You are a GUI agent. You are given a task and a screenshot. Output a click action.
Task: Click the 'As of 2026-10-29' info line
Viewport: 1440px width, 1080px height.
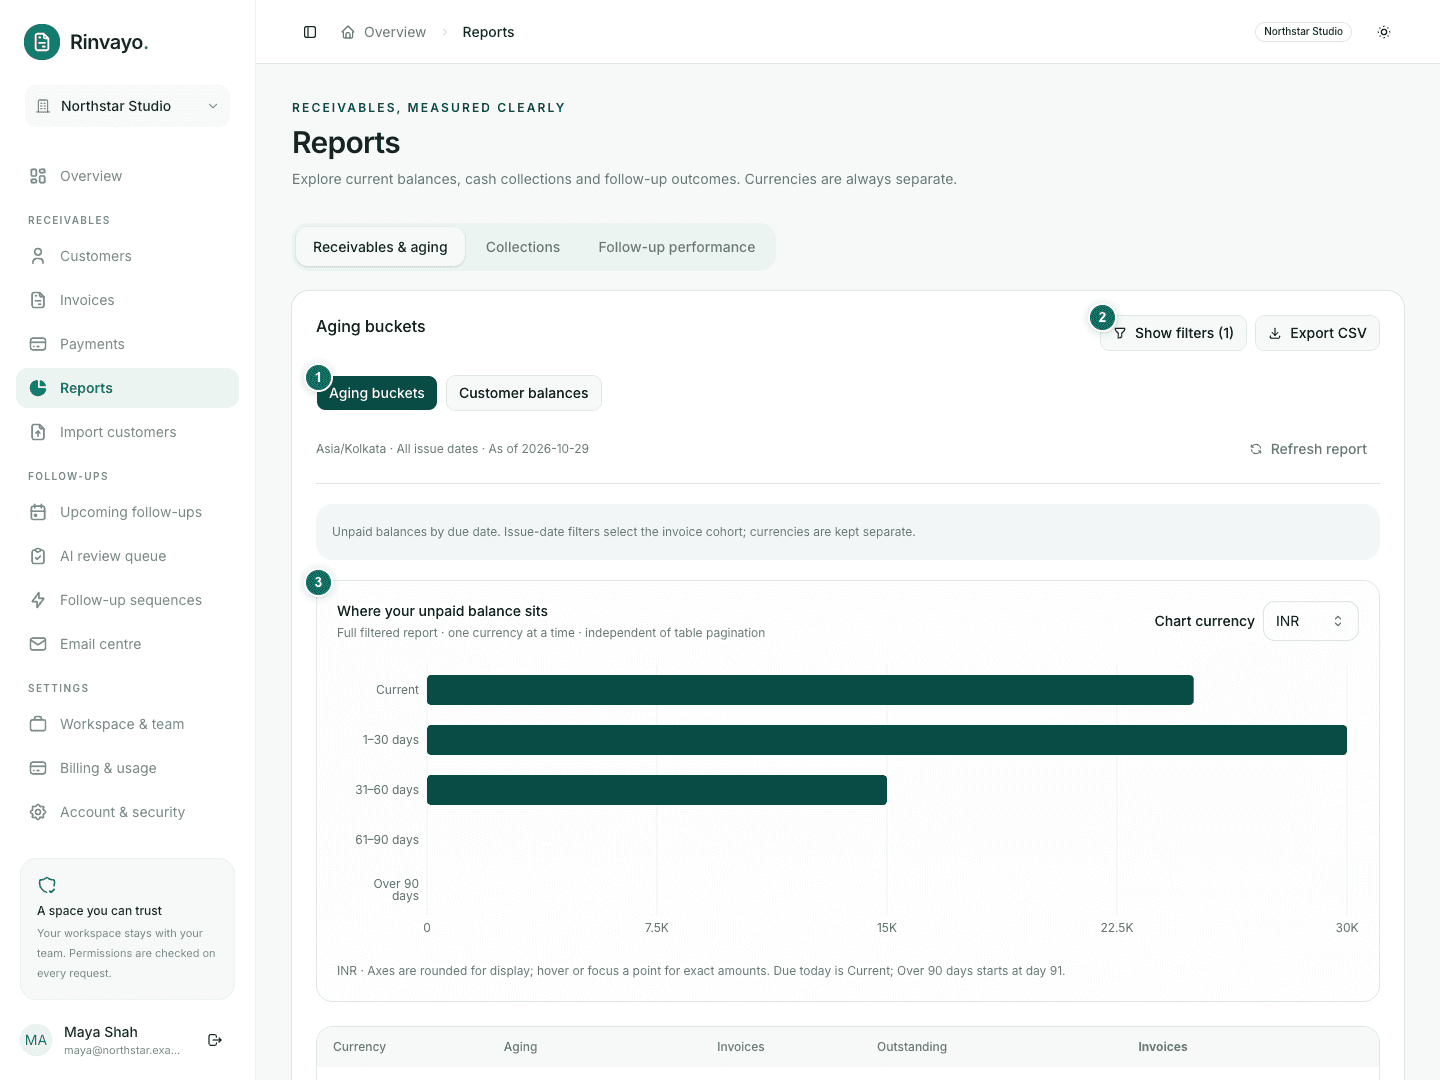452,449
